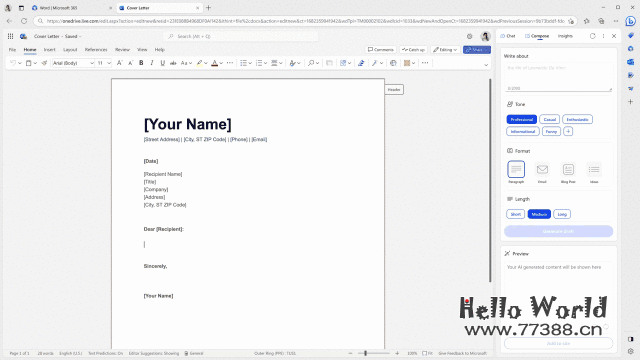The width and height of the screenshot is (640, 360).
Task: Adjust the zoom slider in status bar
Action: (366, 353)
